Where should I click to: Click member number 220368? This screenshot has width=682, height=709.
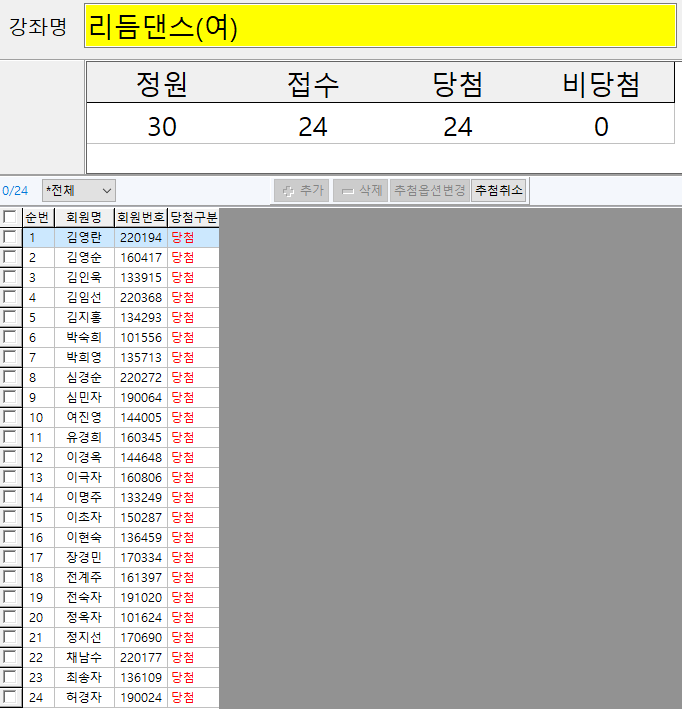click(x=141, y=298)
